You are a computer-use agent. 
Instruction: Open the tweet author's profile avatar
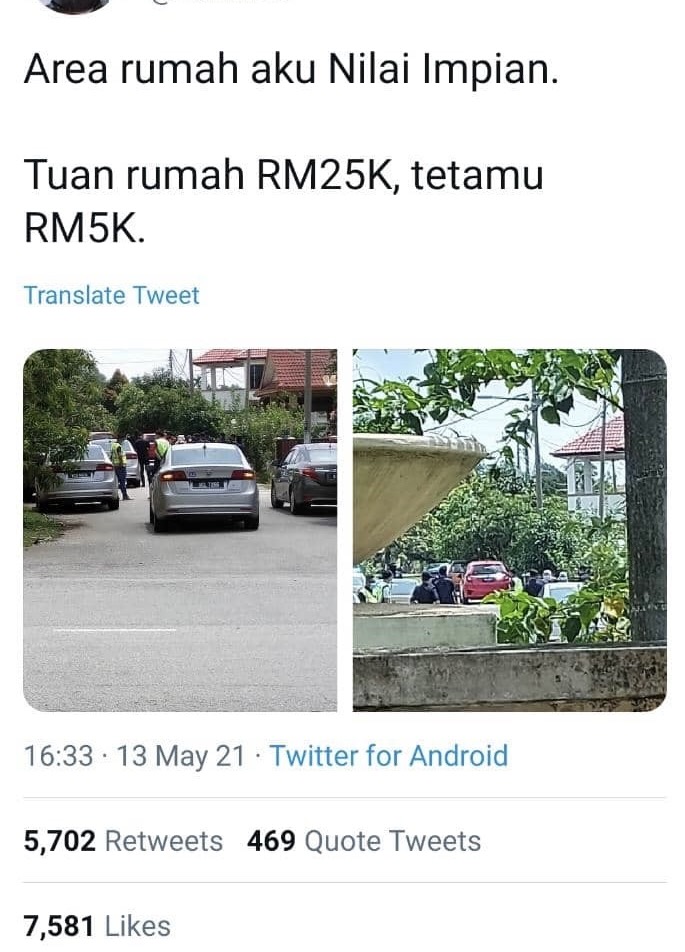74,5
